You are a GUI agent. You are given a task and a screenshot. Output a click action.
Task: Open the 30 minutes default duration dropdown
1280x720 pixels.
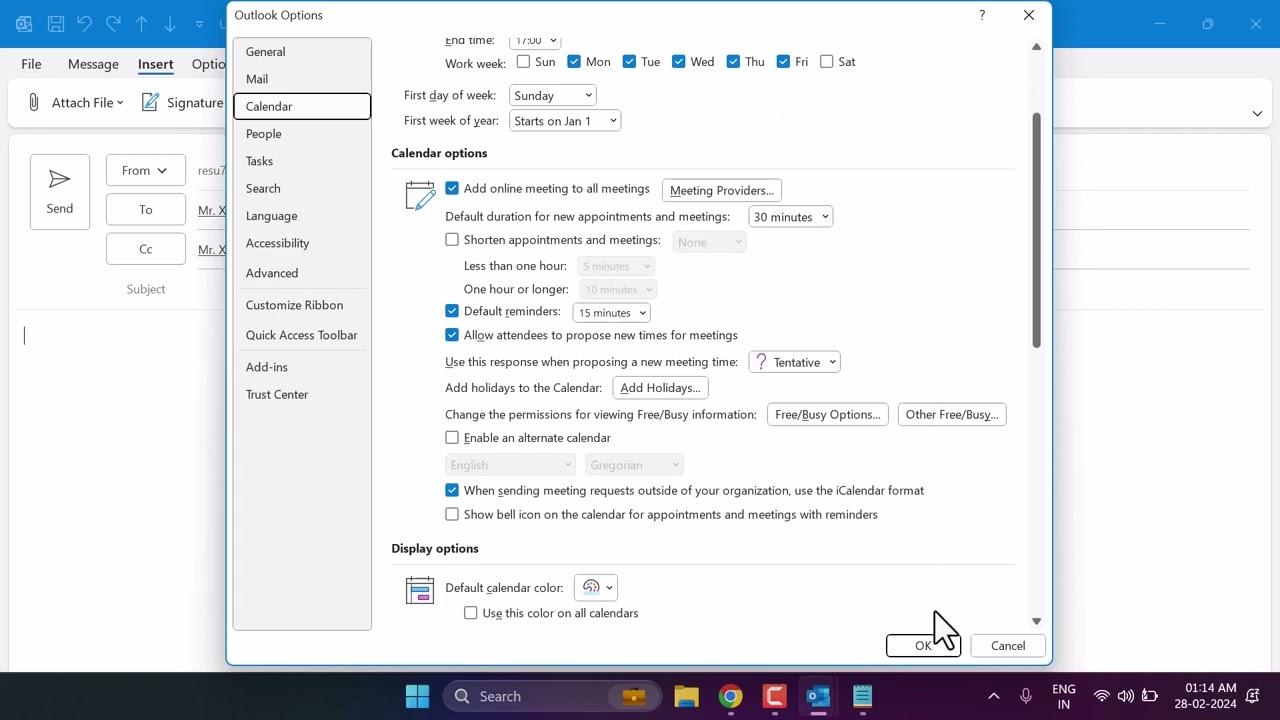click(x=791, y=217)
